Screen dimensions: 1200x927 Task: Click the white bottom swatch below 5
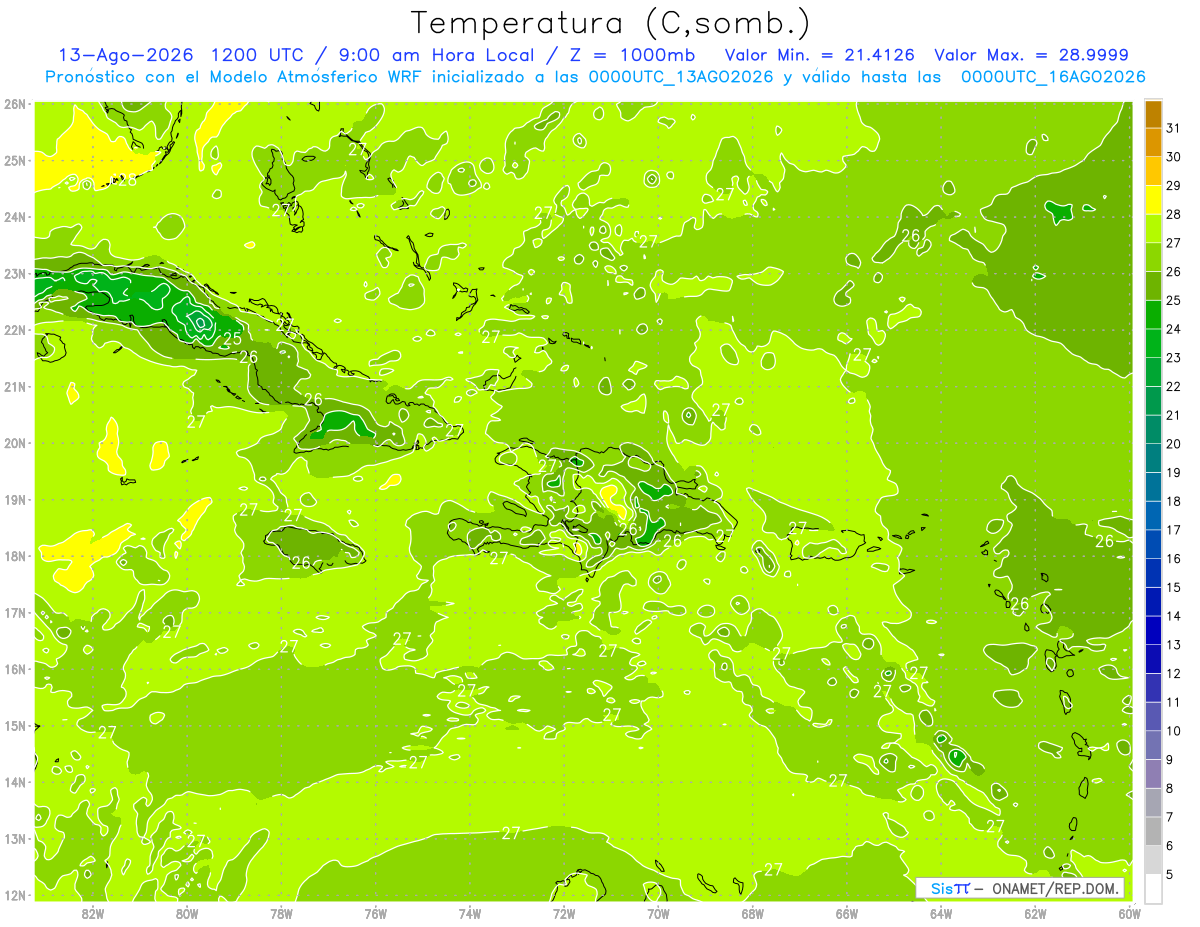click(1153, 888)
